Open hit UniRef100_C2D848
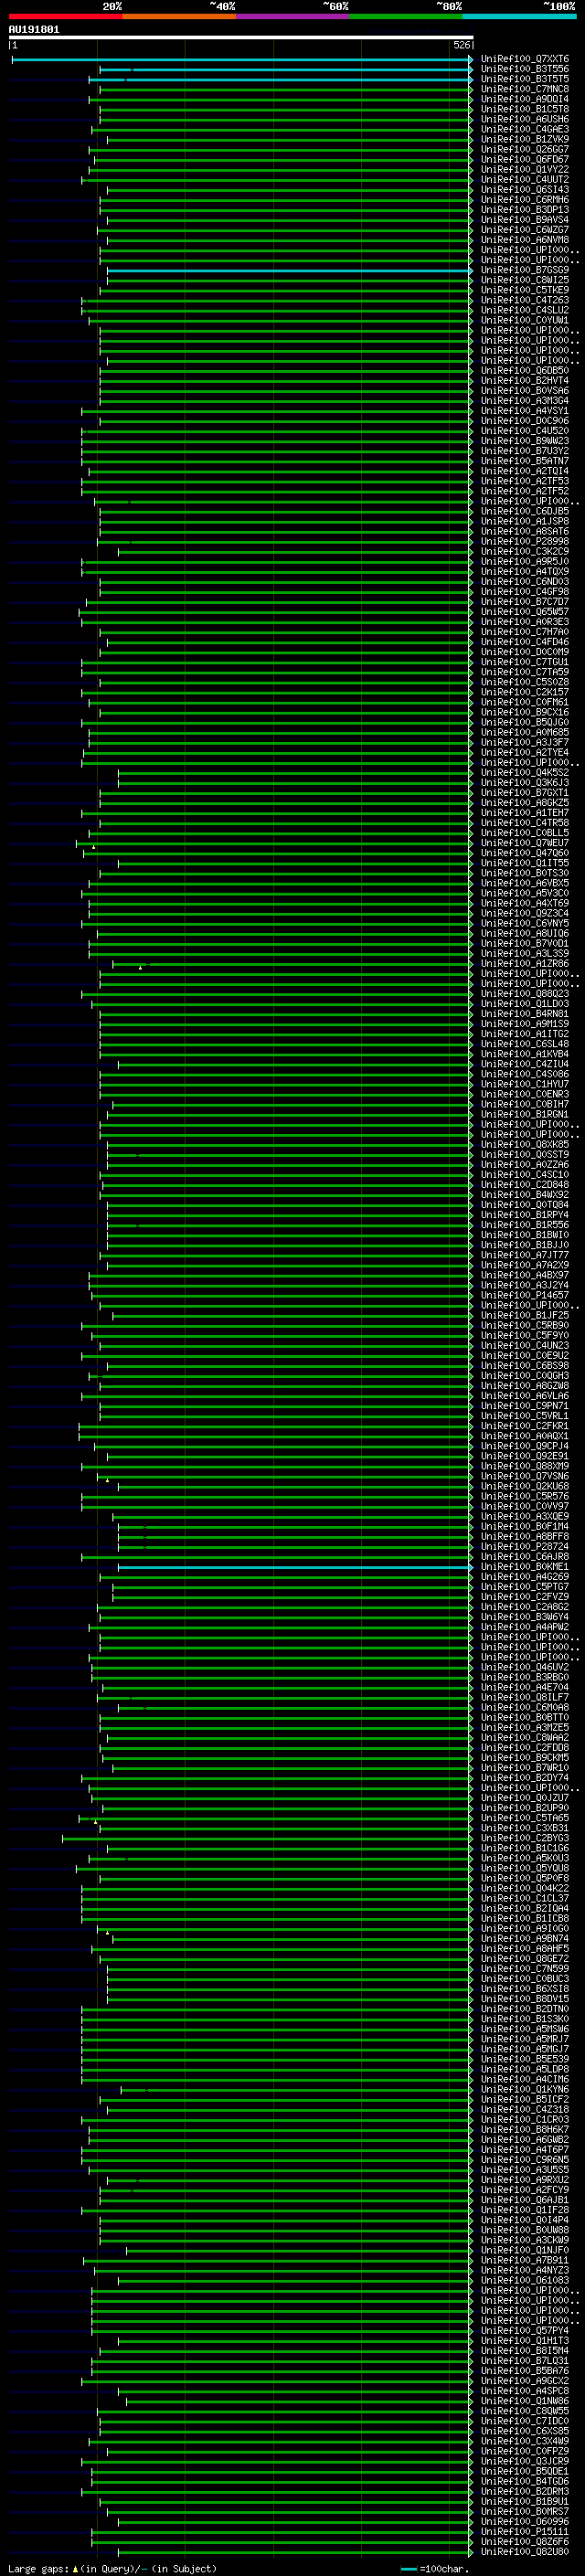585x2576 pixels. (x=525, y=1184)
